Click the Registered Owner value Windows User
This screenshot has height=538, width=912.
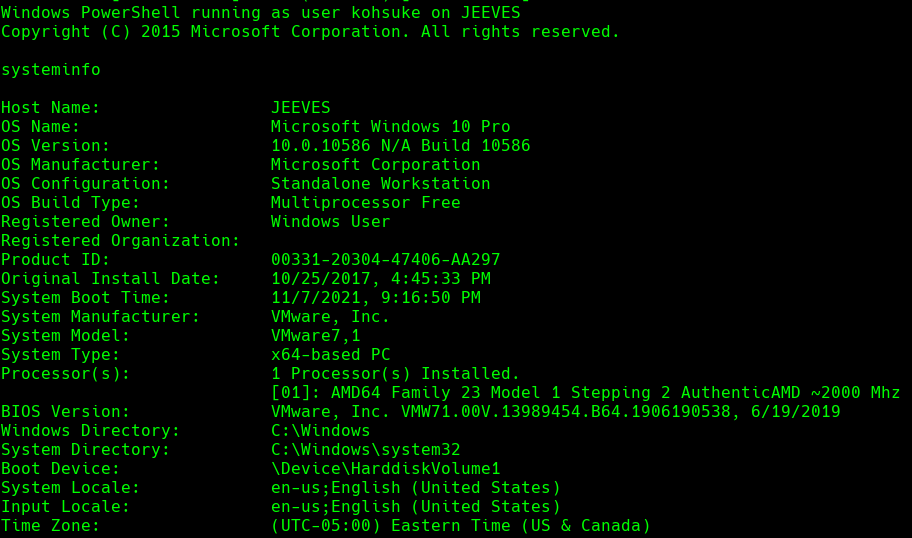(x=330, y=222)
